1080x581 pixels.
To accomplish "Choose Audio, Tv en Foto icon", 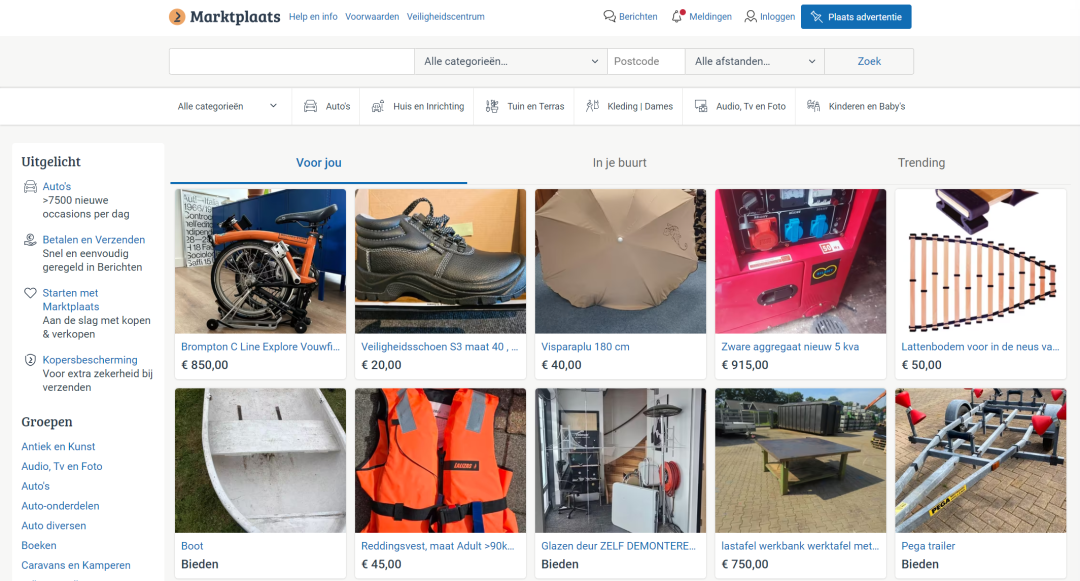I will coord(701,106).
